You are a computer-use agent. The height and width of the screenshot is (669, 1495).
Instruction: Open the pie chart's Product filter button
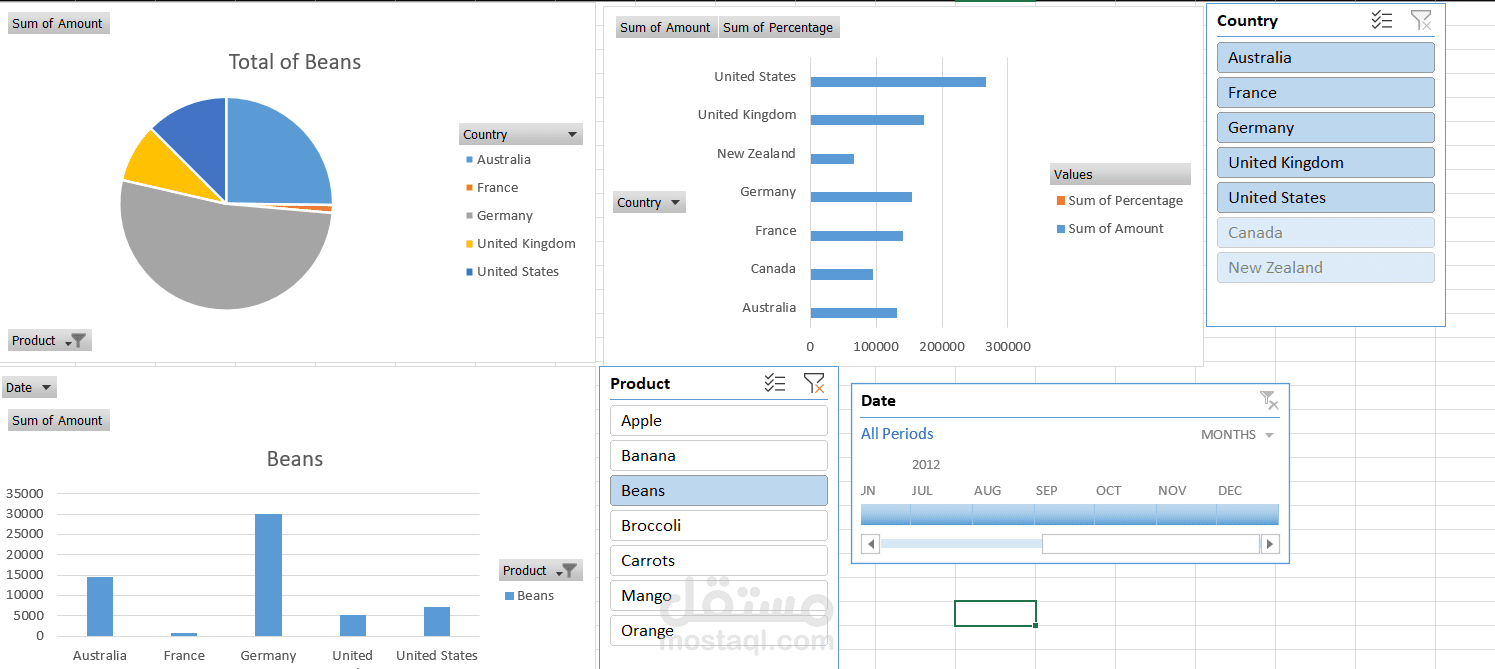(x=50, y=341)
